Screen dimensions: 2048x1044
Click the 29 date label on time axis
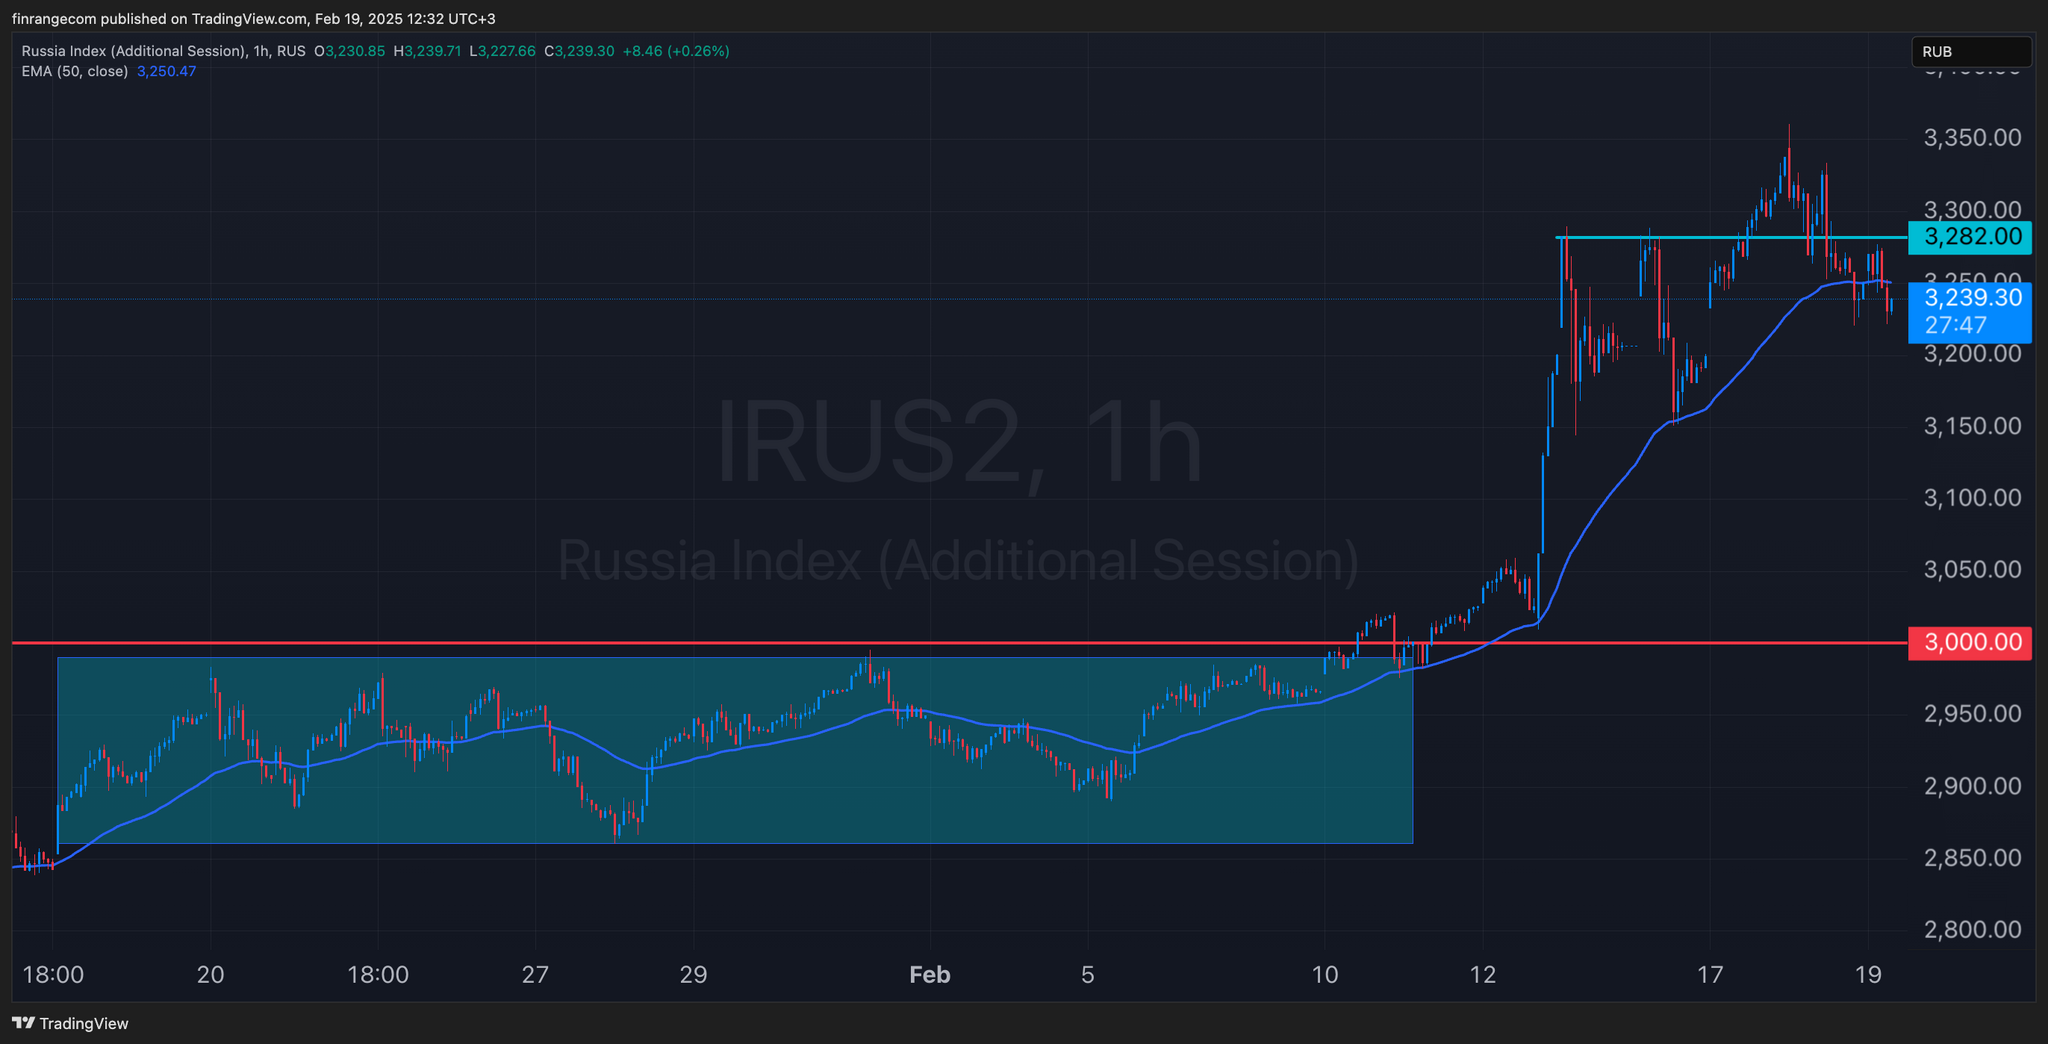point(693,975)
